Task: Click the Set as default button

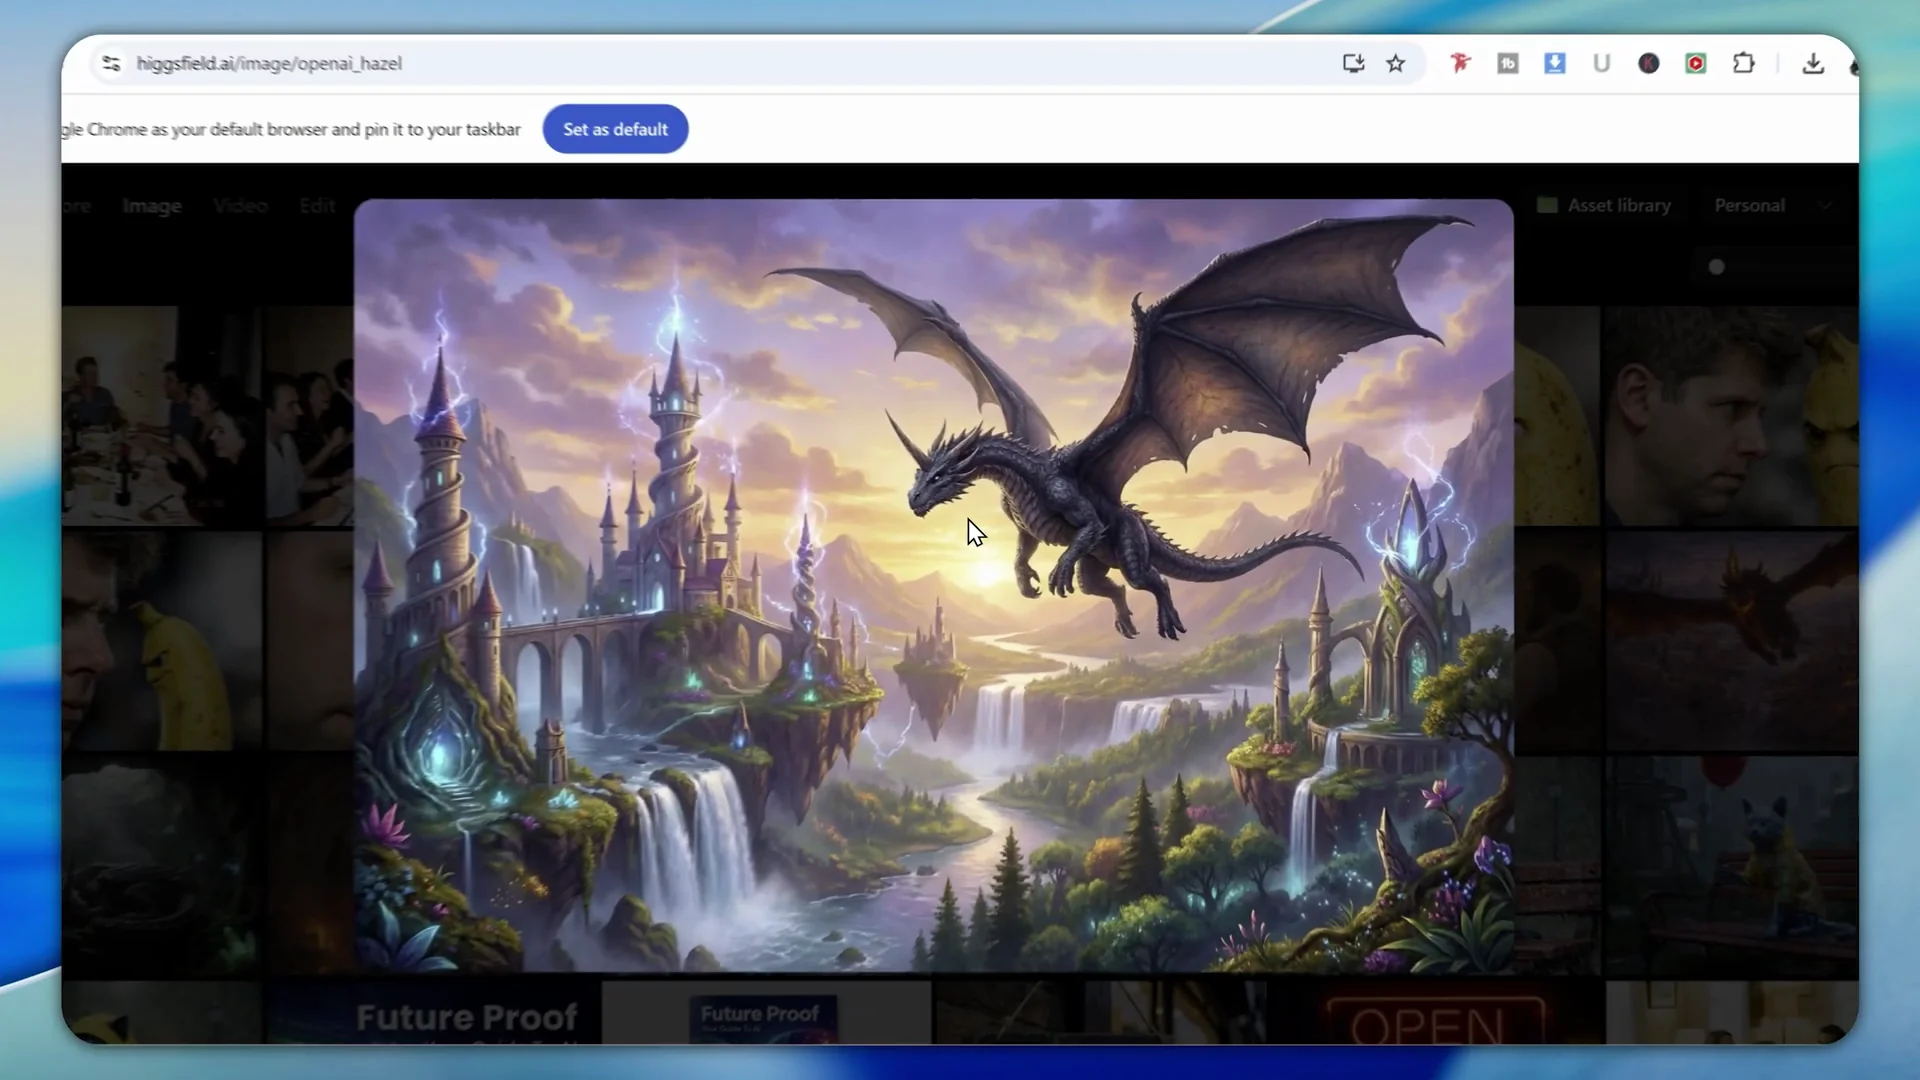Action: click(x=615, y=129)
